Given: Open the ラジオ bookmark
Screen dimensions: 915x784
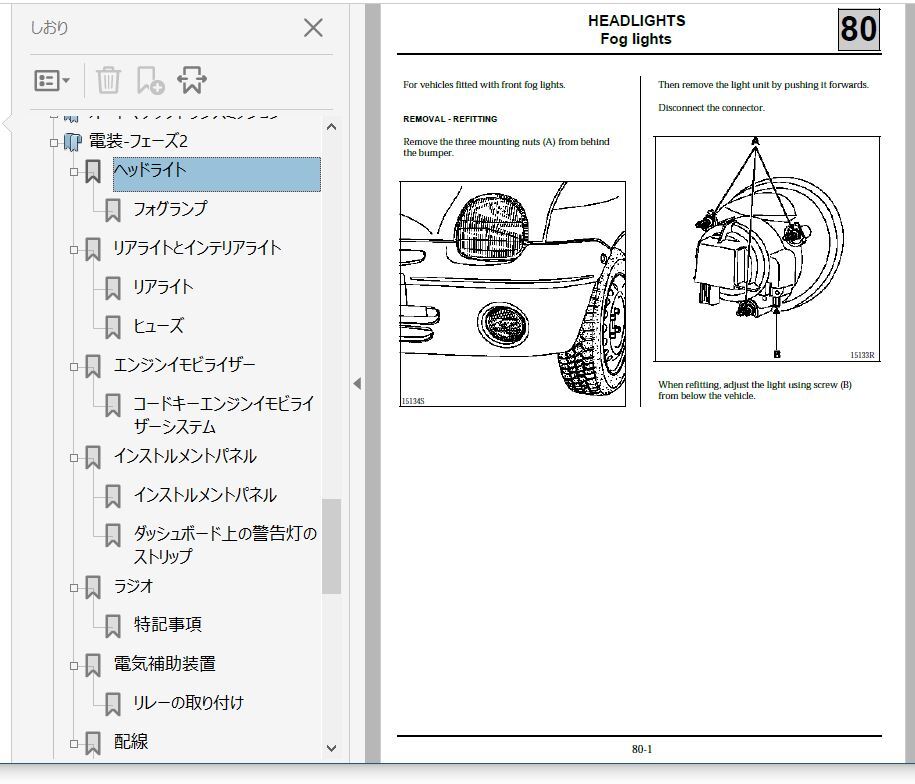Looking at the screenshot, I should click(x=133, y=586).
